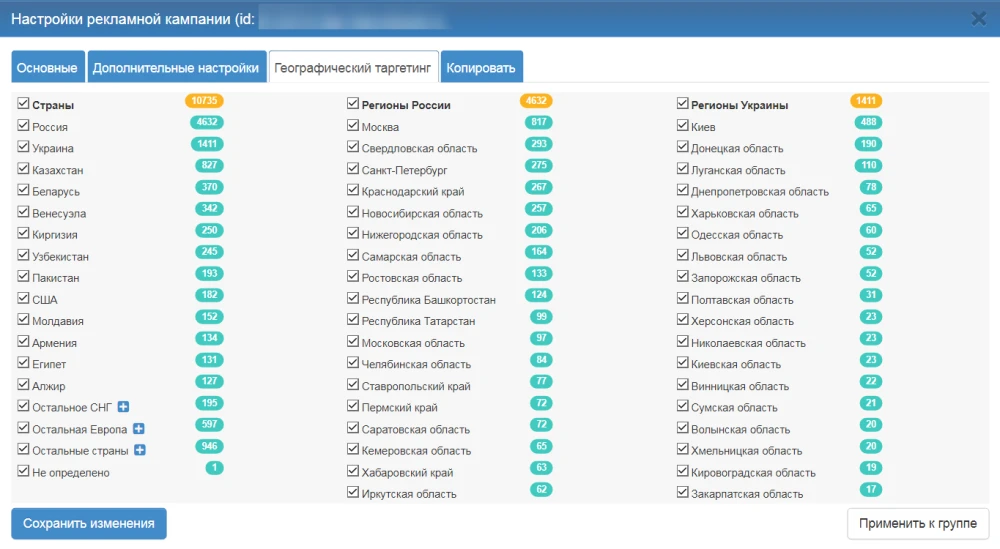Expand the Остальные страны group
Screen dimensions: 1000x549
140,450
